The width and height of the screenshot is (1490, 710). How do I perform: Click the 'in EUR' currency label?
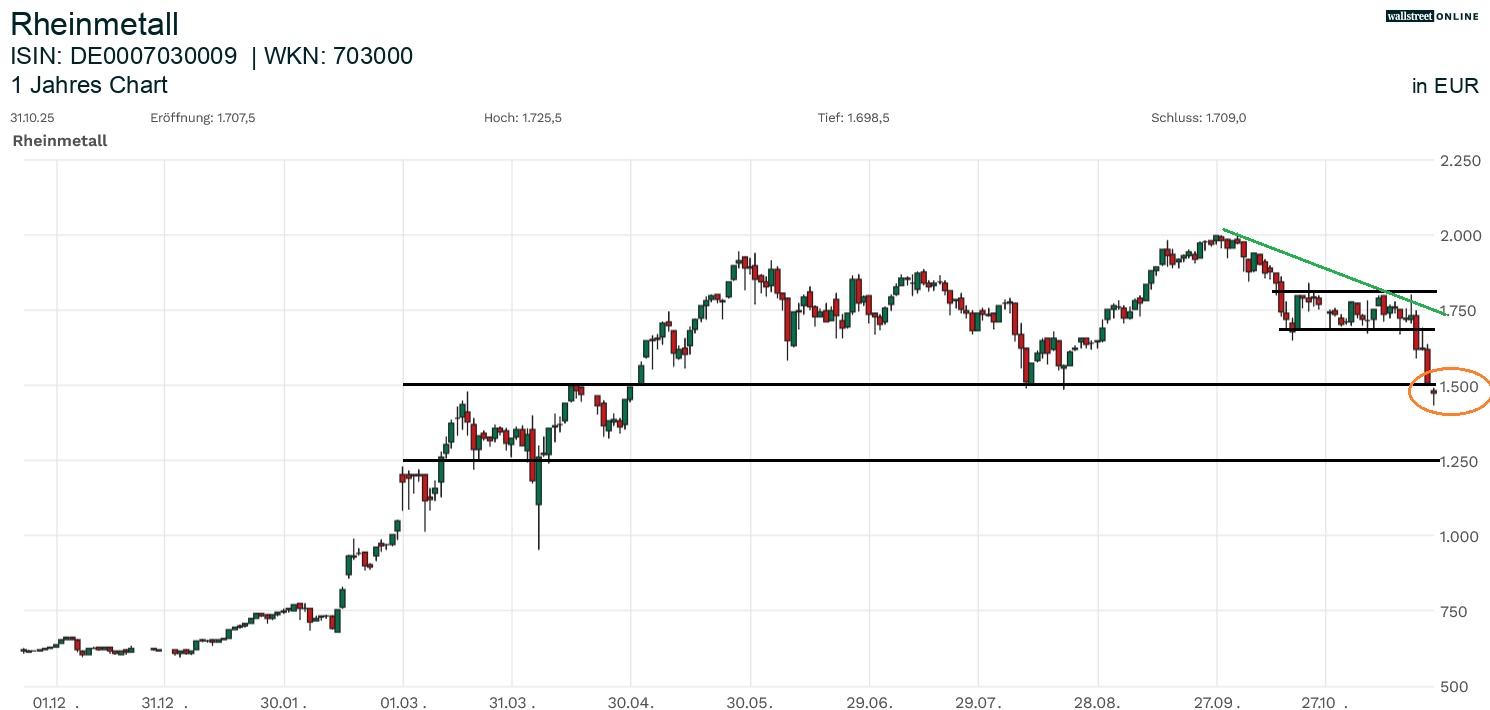1444,86
